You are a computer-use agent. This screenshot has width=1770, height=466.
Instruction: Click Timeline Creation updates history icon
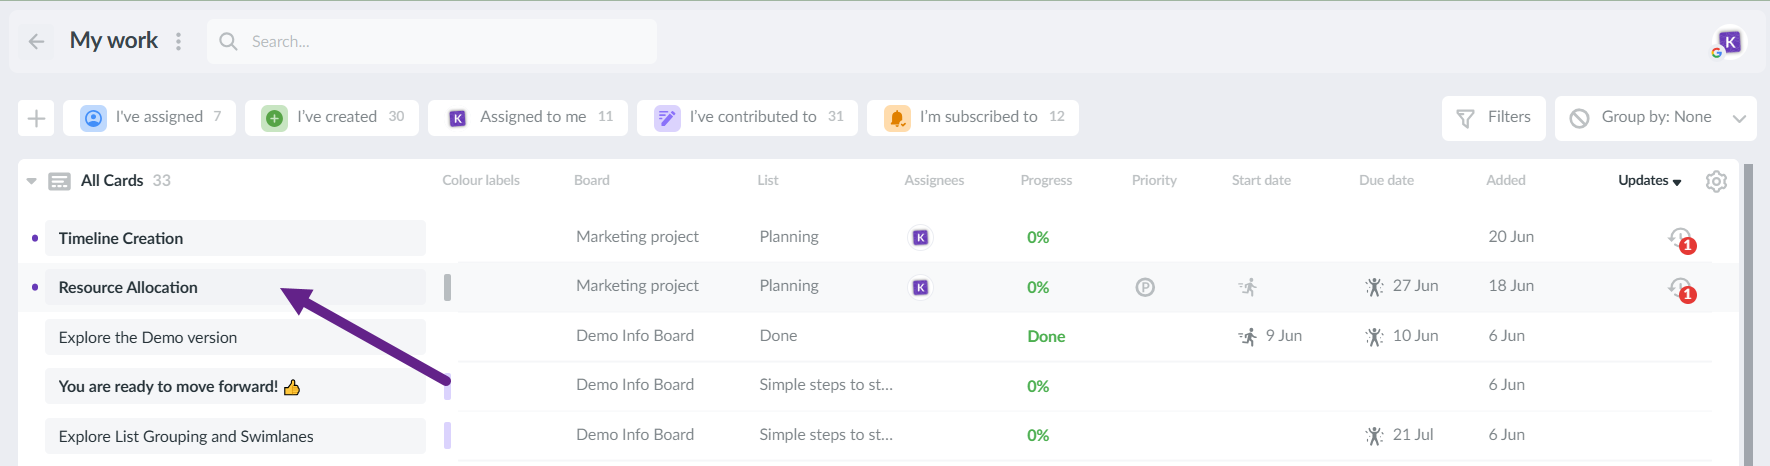[x=1680, y=238]
